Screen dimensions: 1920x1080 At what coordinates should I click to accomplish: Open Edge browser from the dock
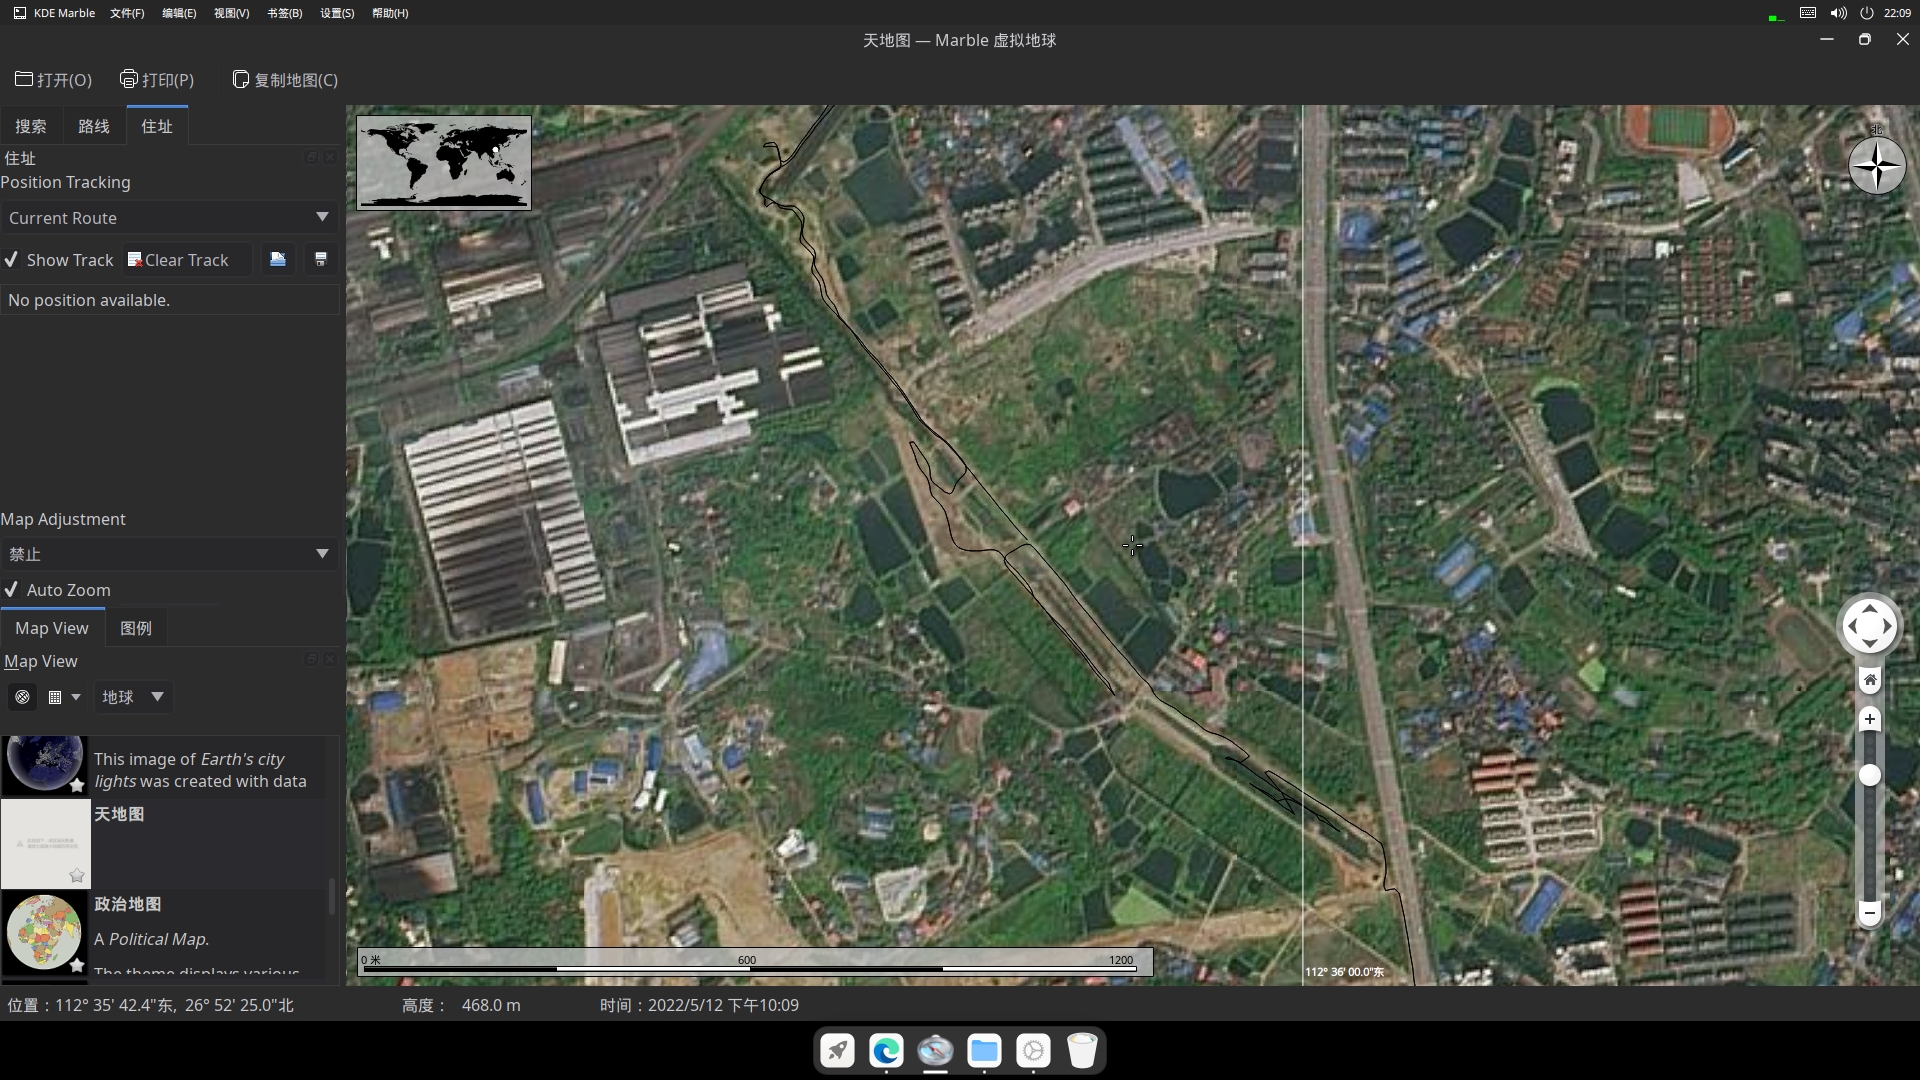pyautogui.click(x=886, y=1051)
